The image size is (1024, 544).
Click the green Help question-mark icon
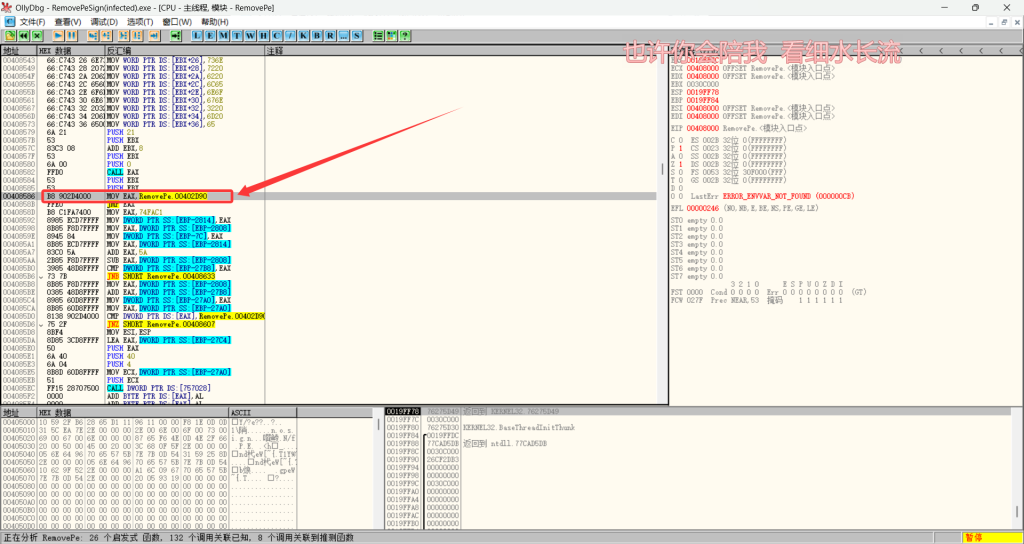[405, 36]
